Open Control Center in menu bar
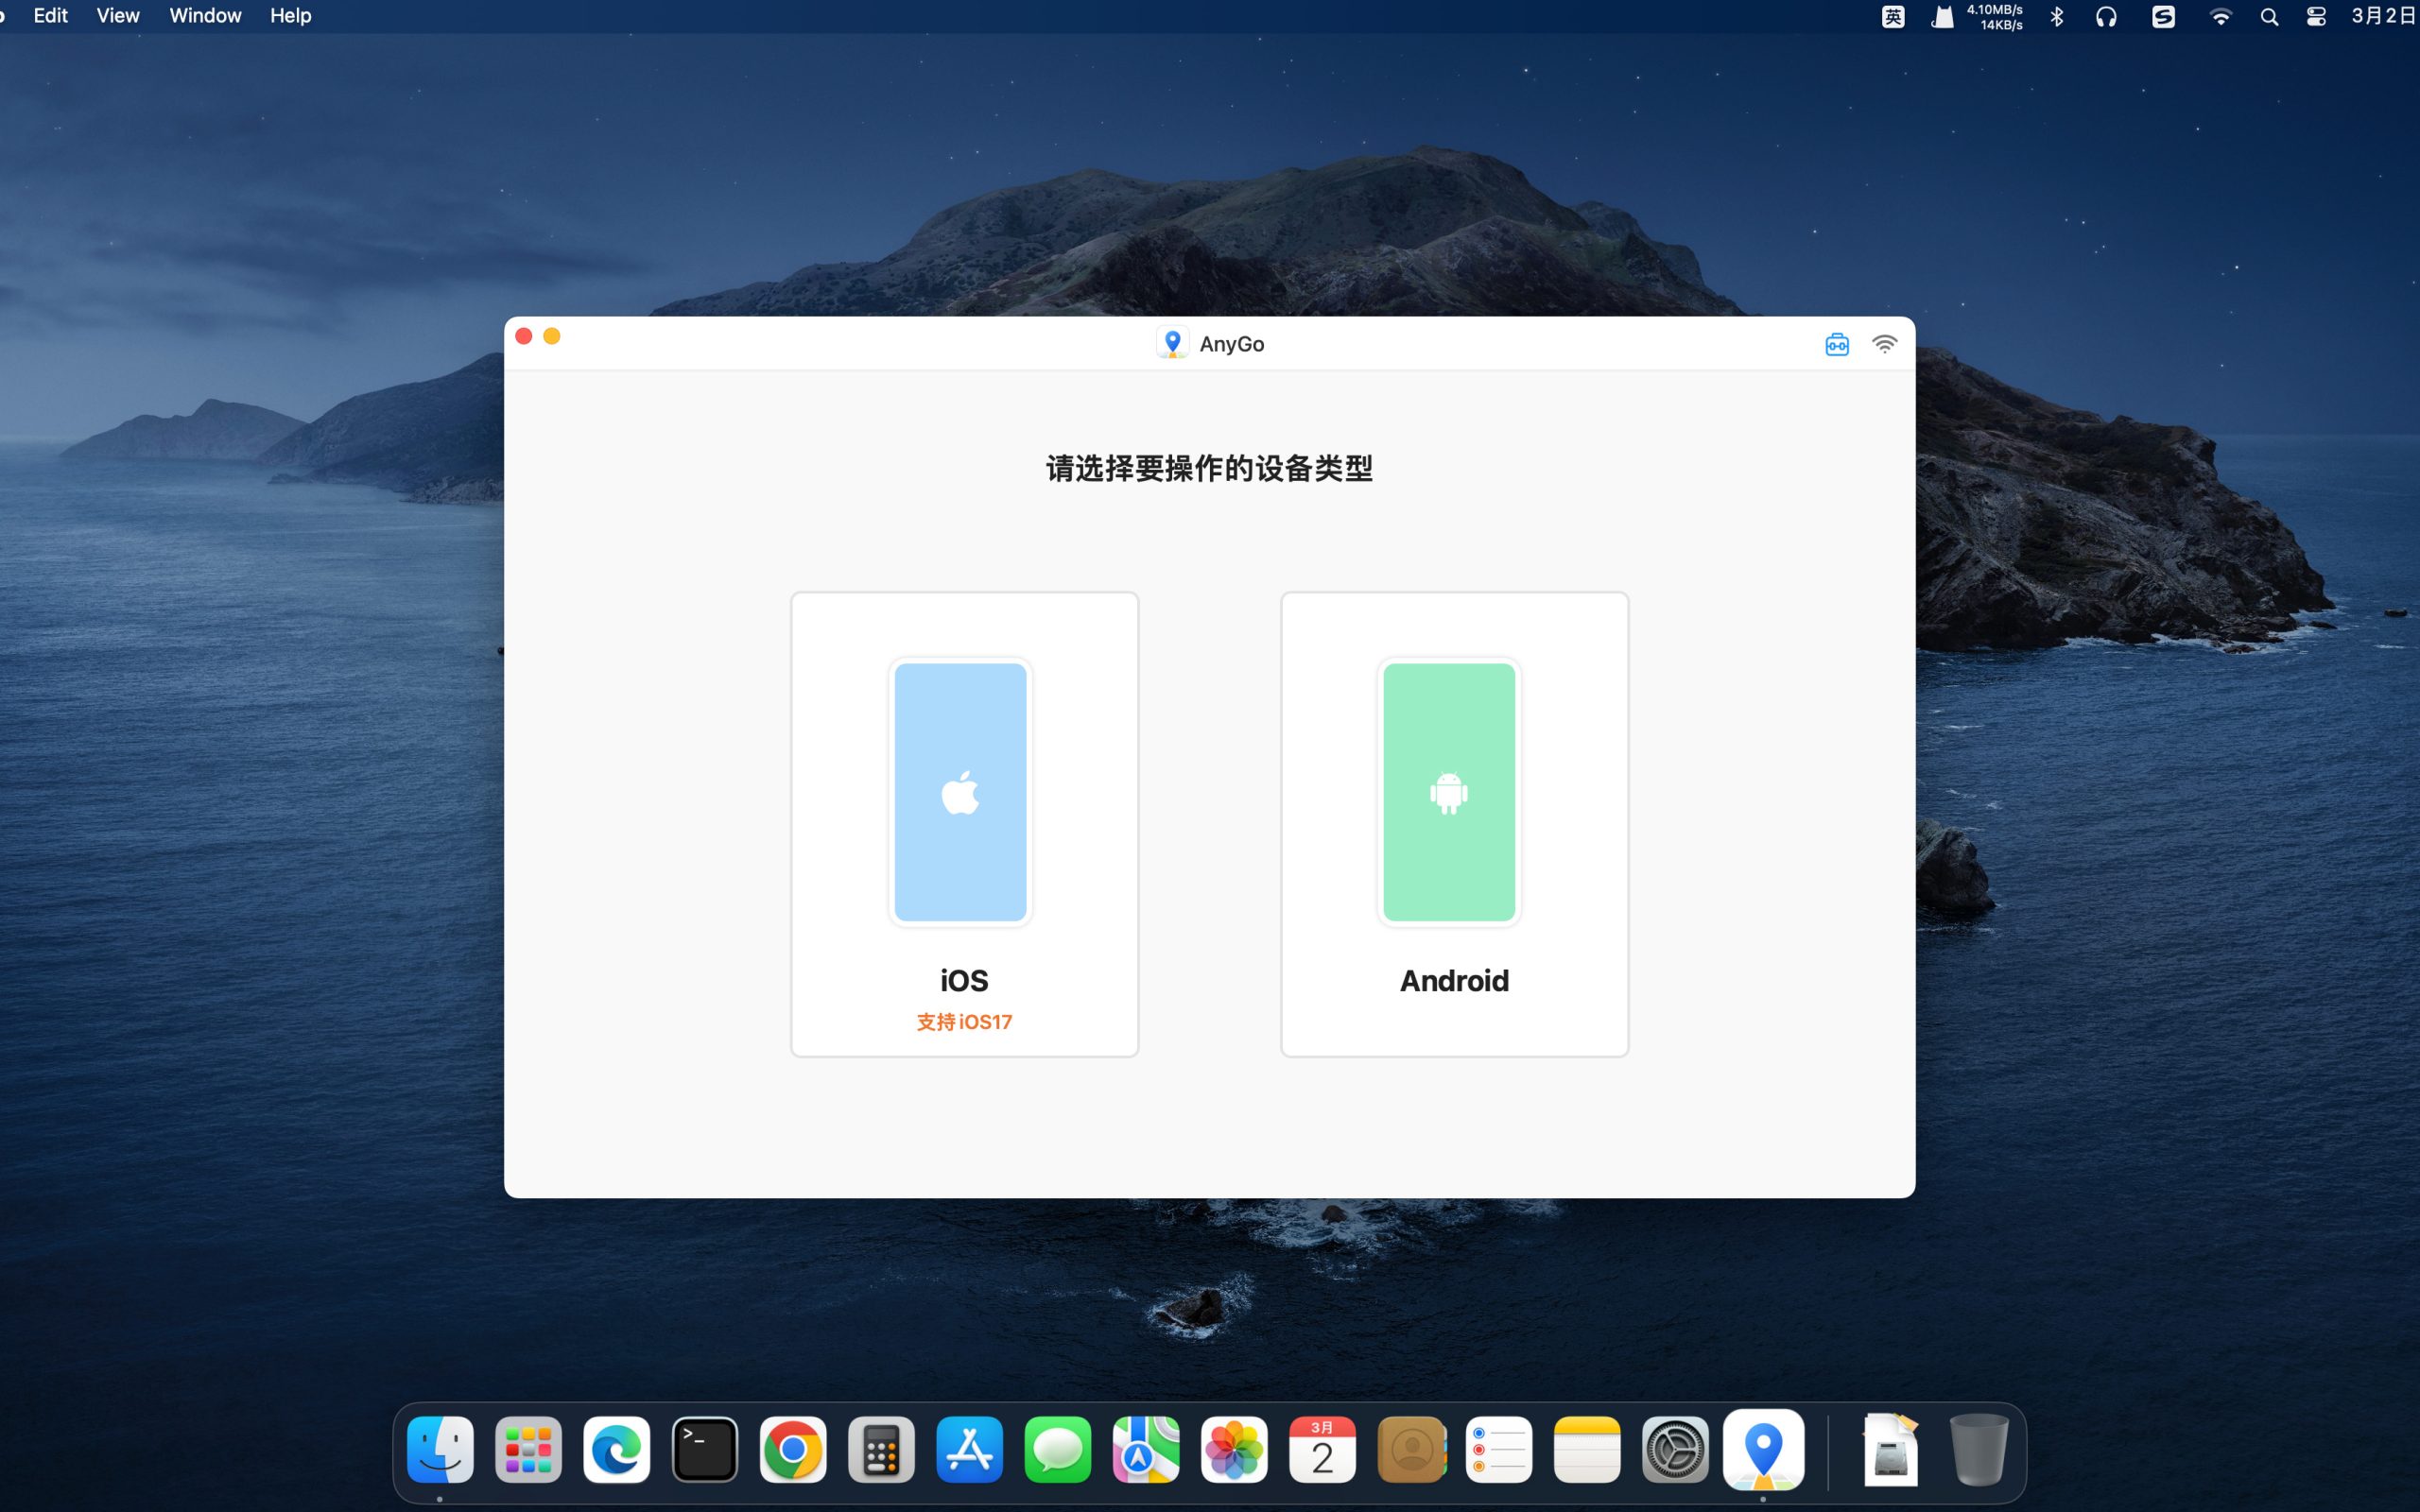The image size is (2420, 1512). tap(2316, 16)
